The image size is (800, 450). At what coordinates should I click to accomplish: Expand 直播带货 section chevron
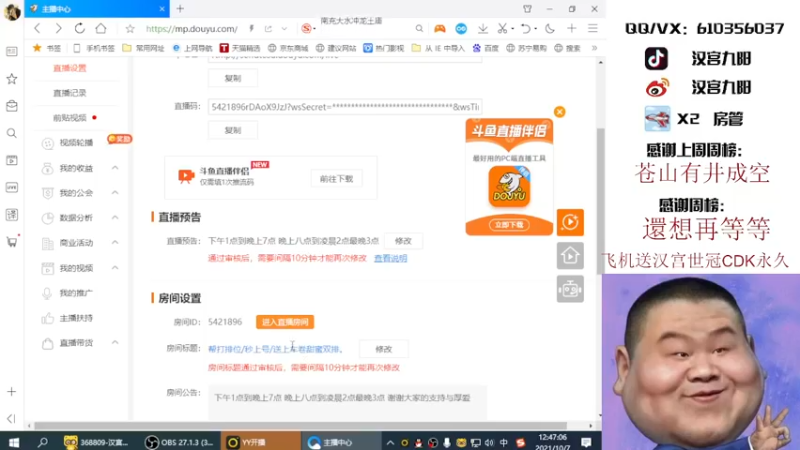tap(115, 343)
